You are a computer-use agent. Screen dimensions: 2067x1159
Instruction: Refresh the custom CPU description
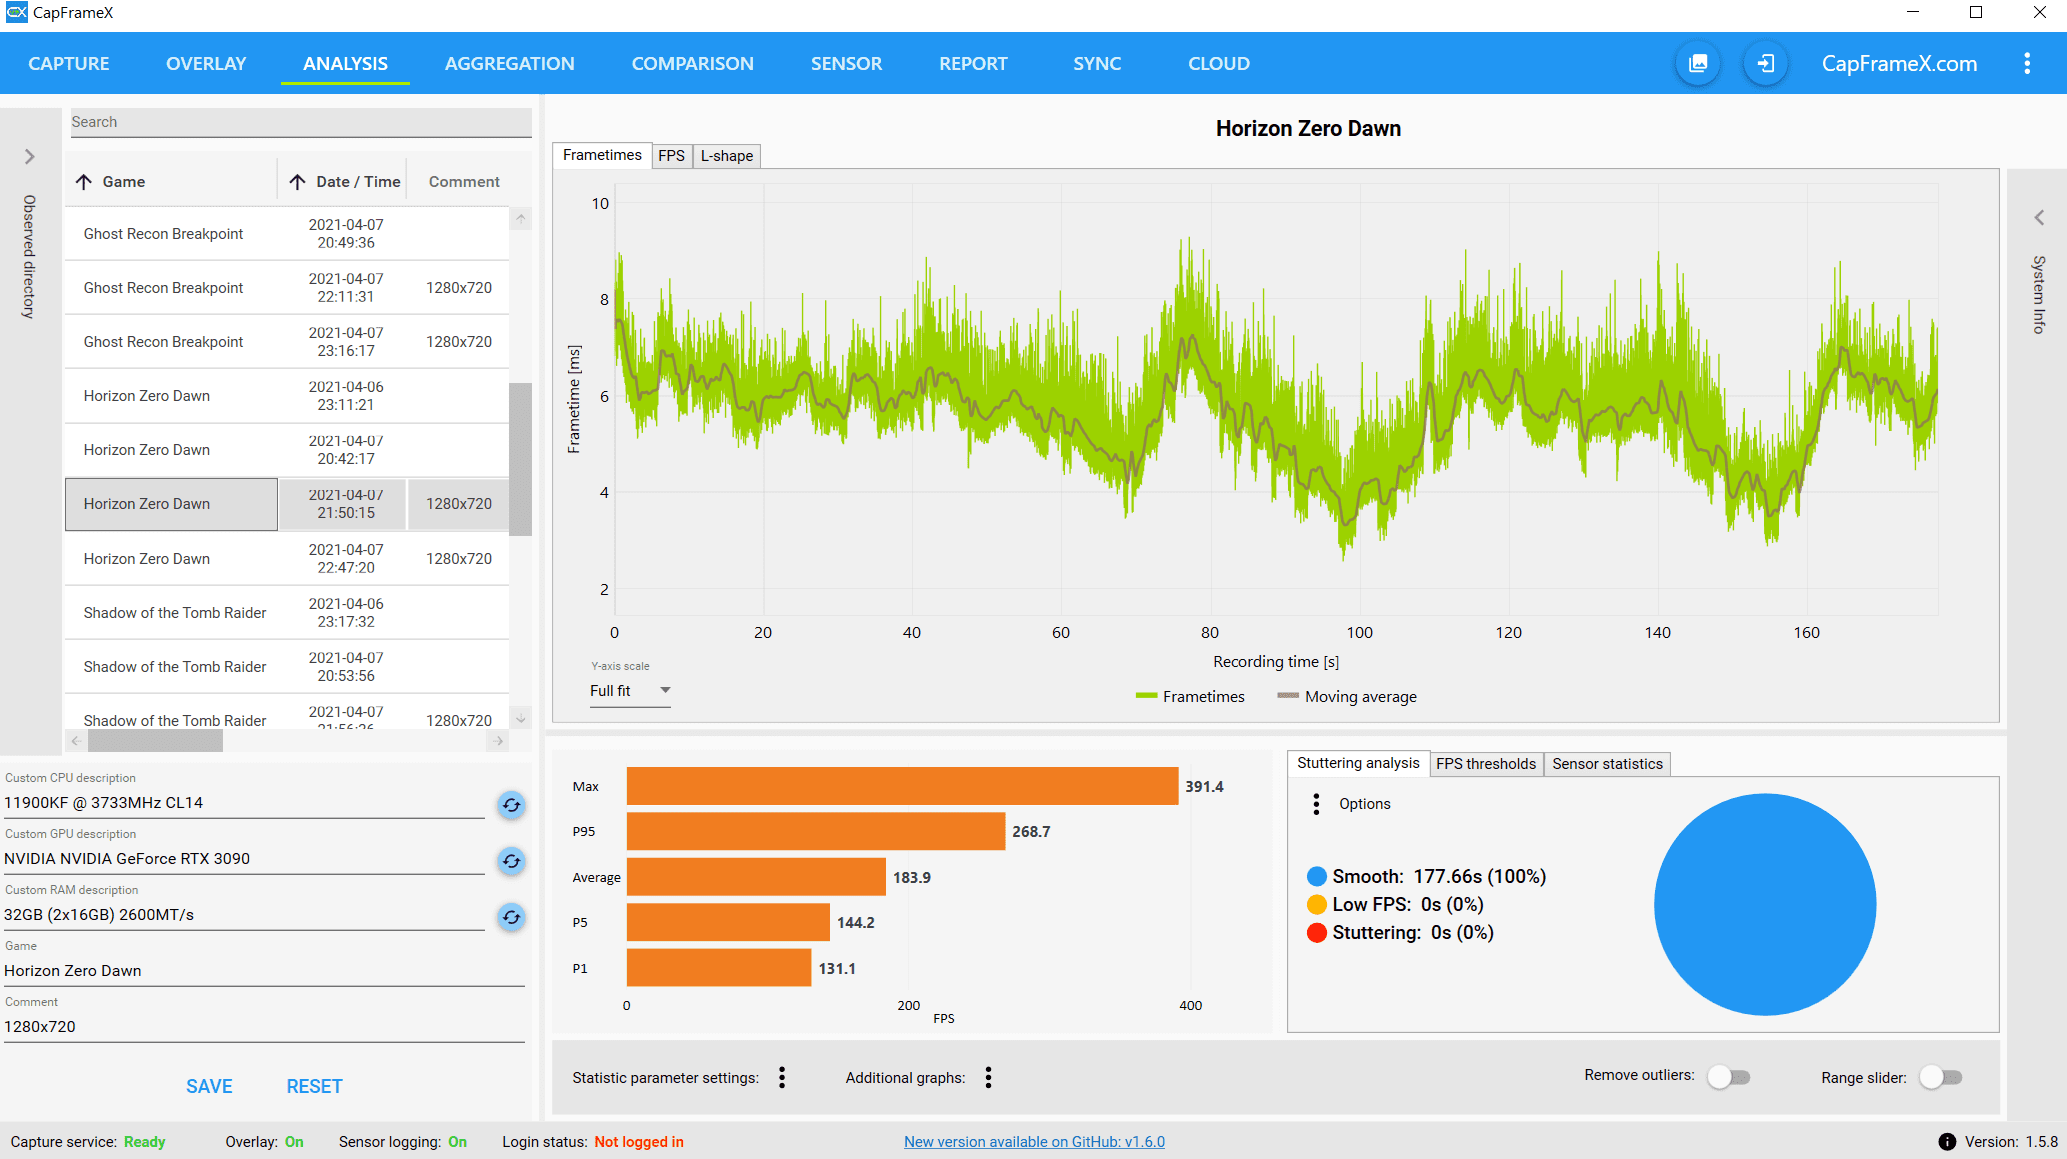(x=511, y=805)
